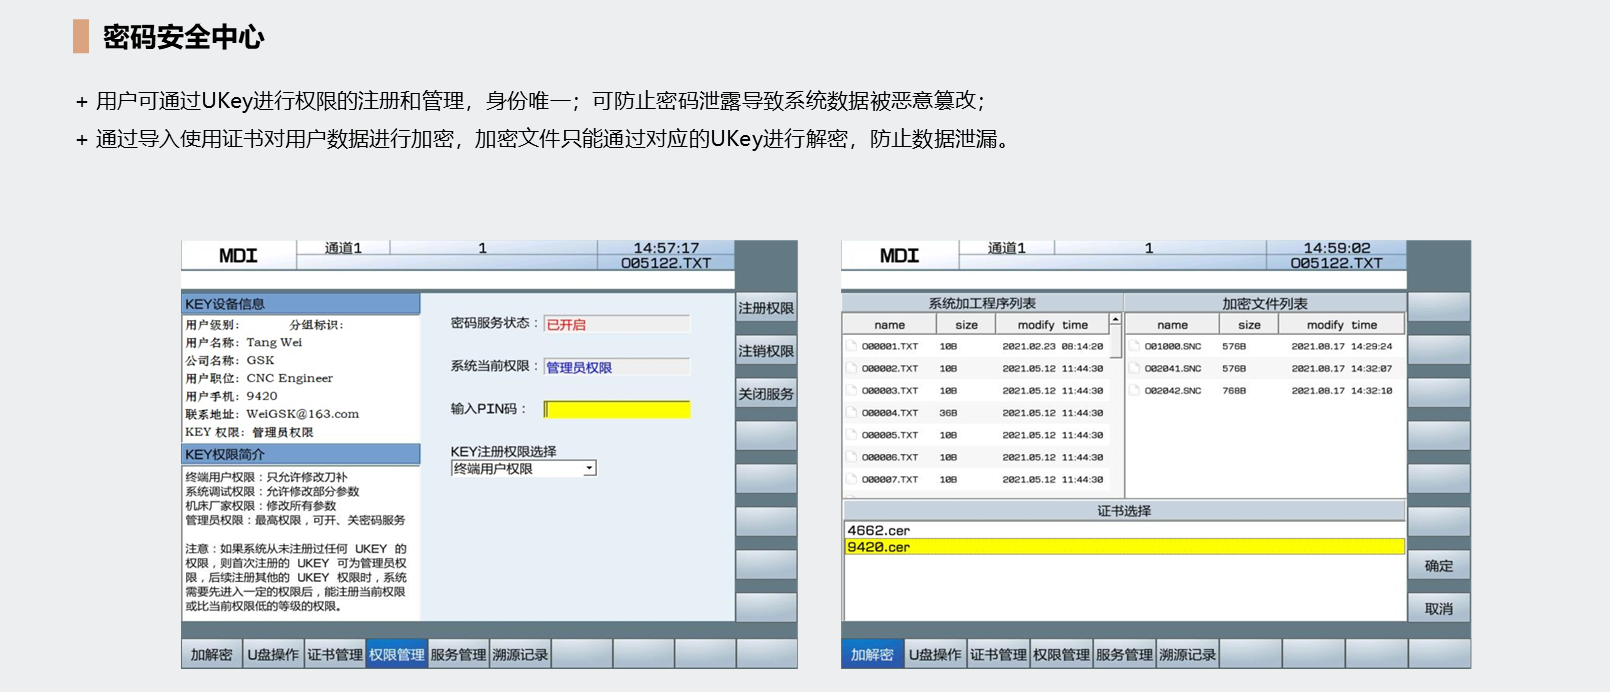Select the 4662.cer certificate
1610x692 pixels.
(879, 530)
